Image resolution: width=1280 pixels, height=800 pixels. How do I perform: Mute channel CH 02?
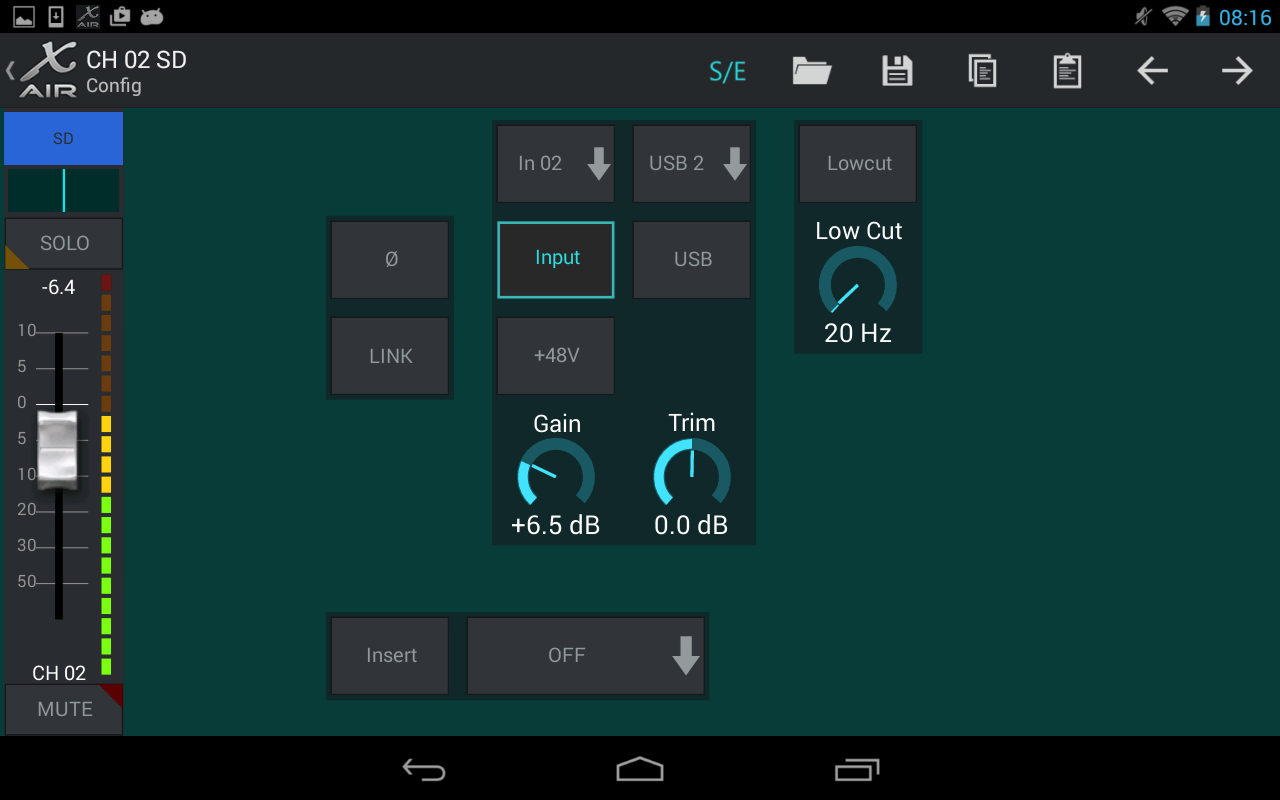63,709
